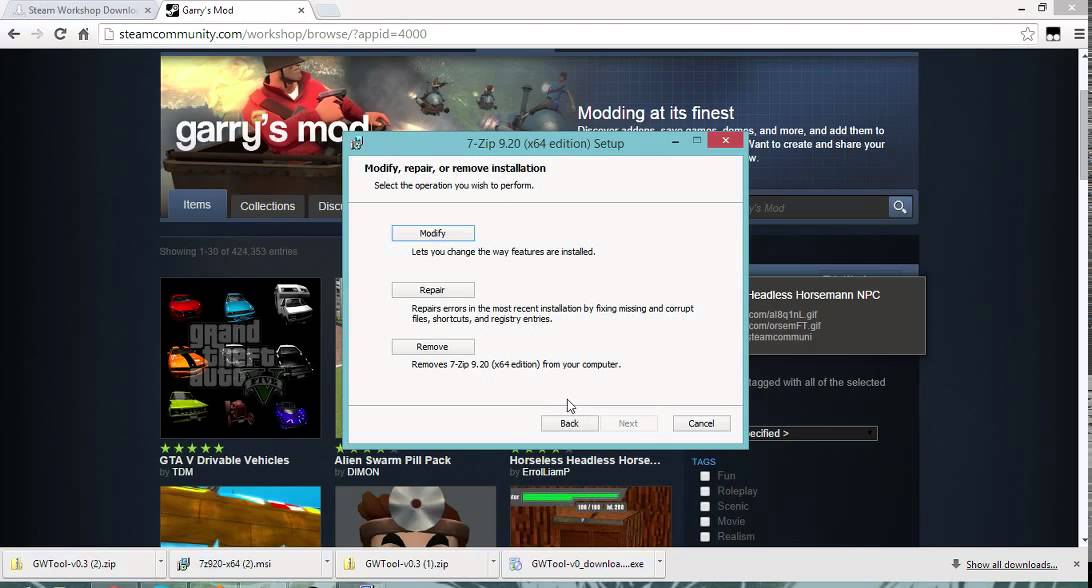Open author ErrolLiamP profile link
This screenshot has height=588, width=1092.
click(x=546, y=472)
